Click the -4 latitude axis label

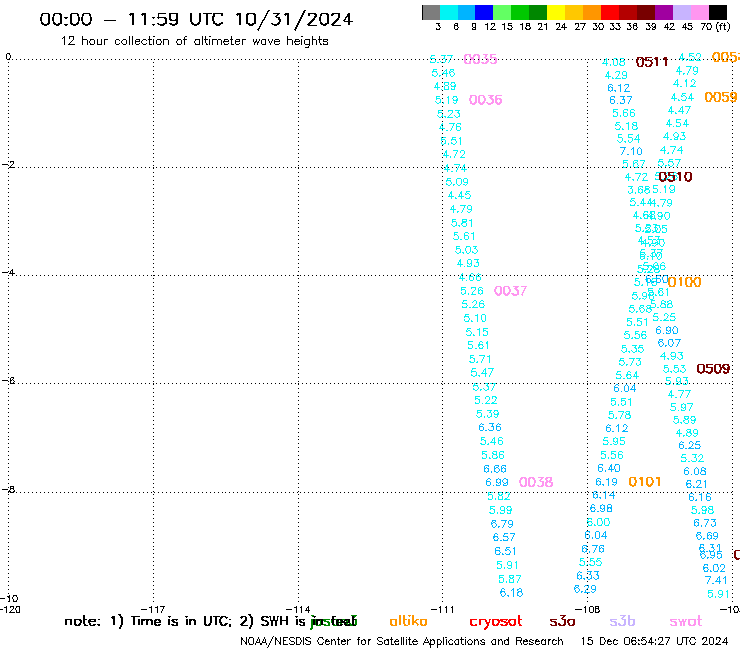(x=8, y=272)
